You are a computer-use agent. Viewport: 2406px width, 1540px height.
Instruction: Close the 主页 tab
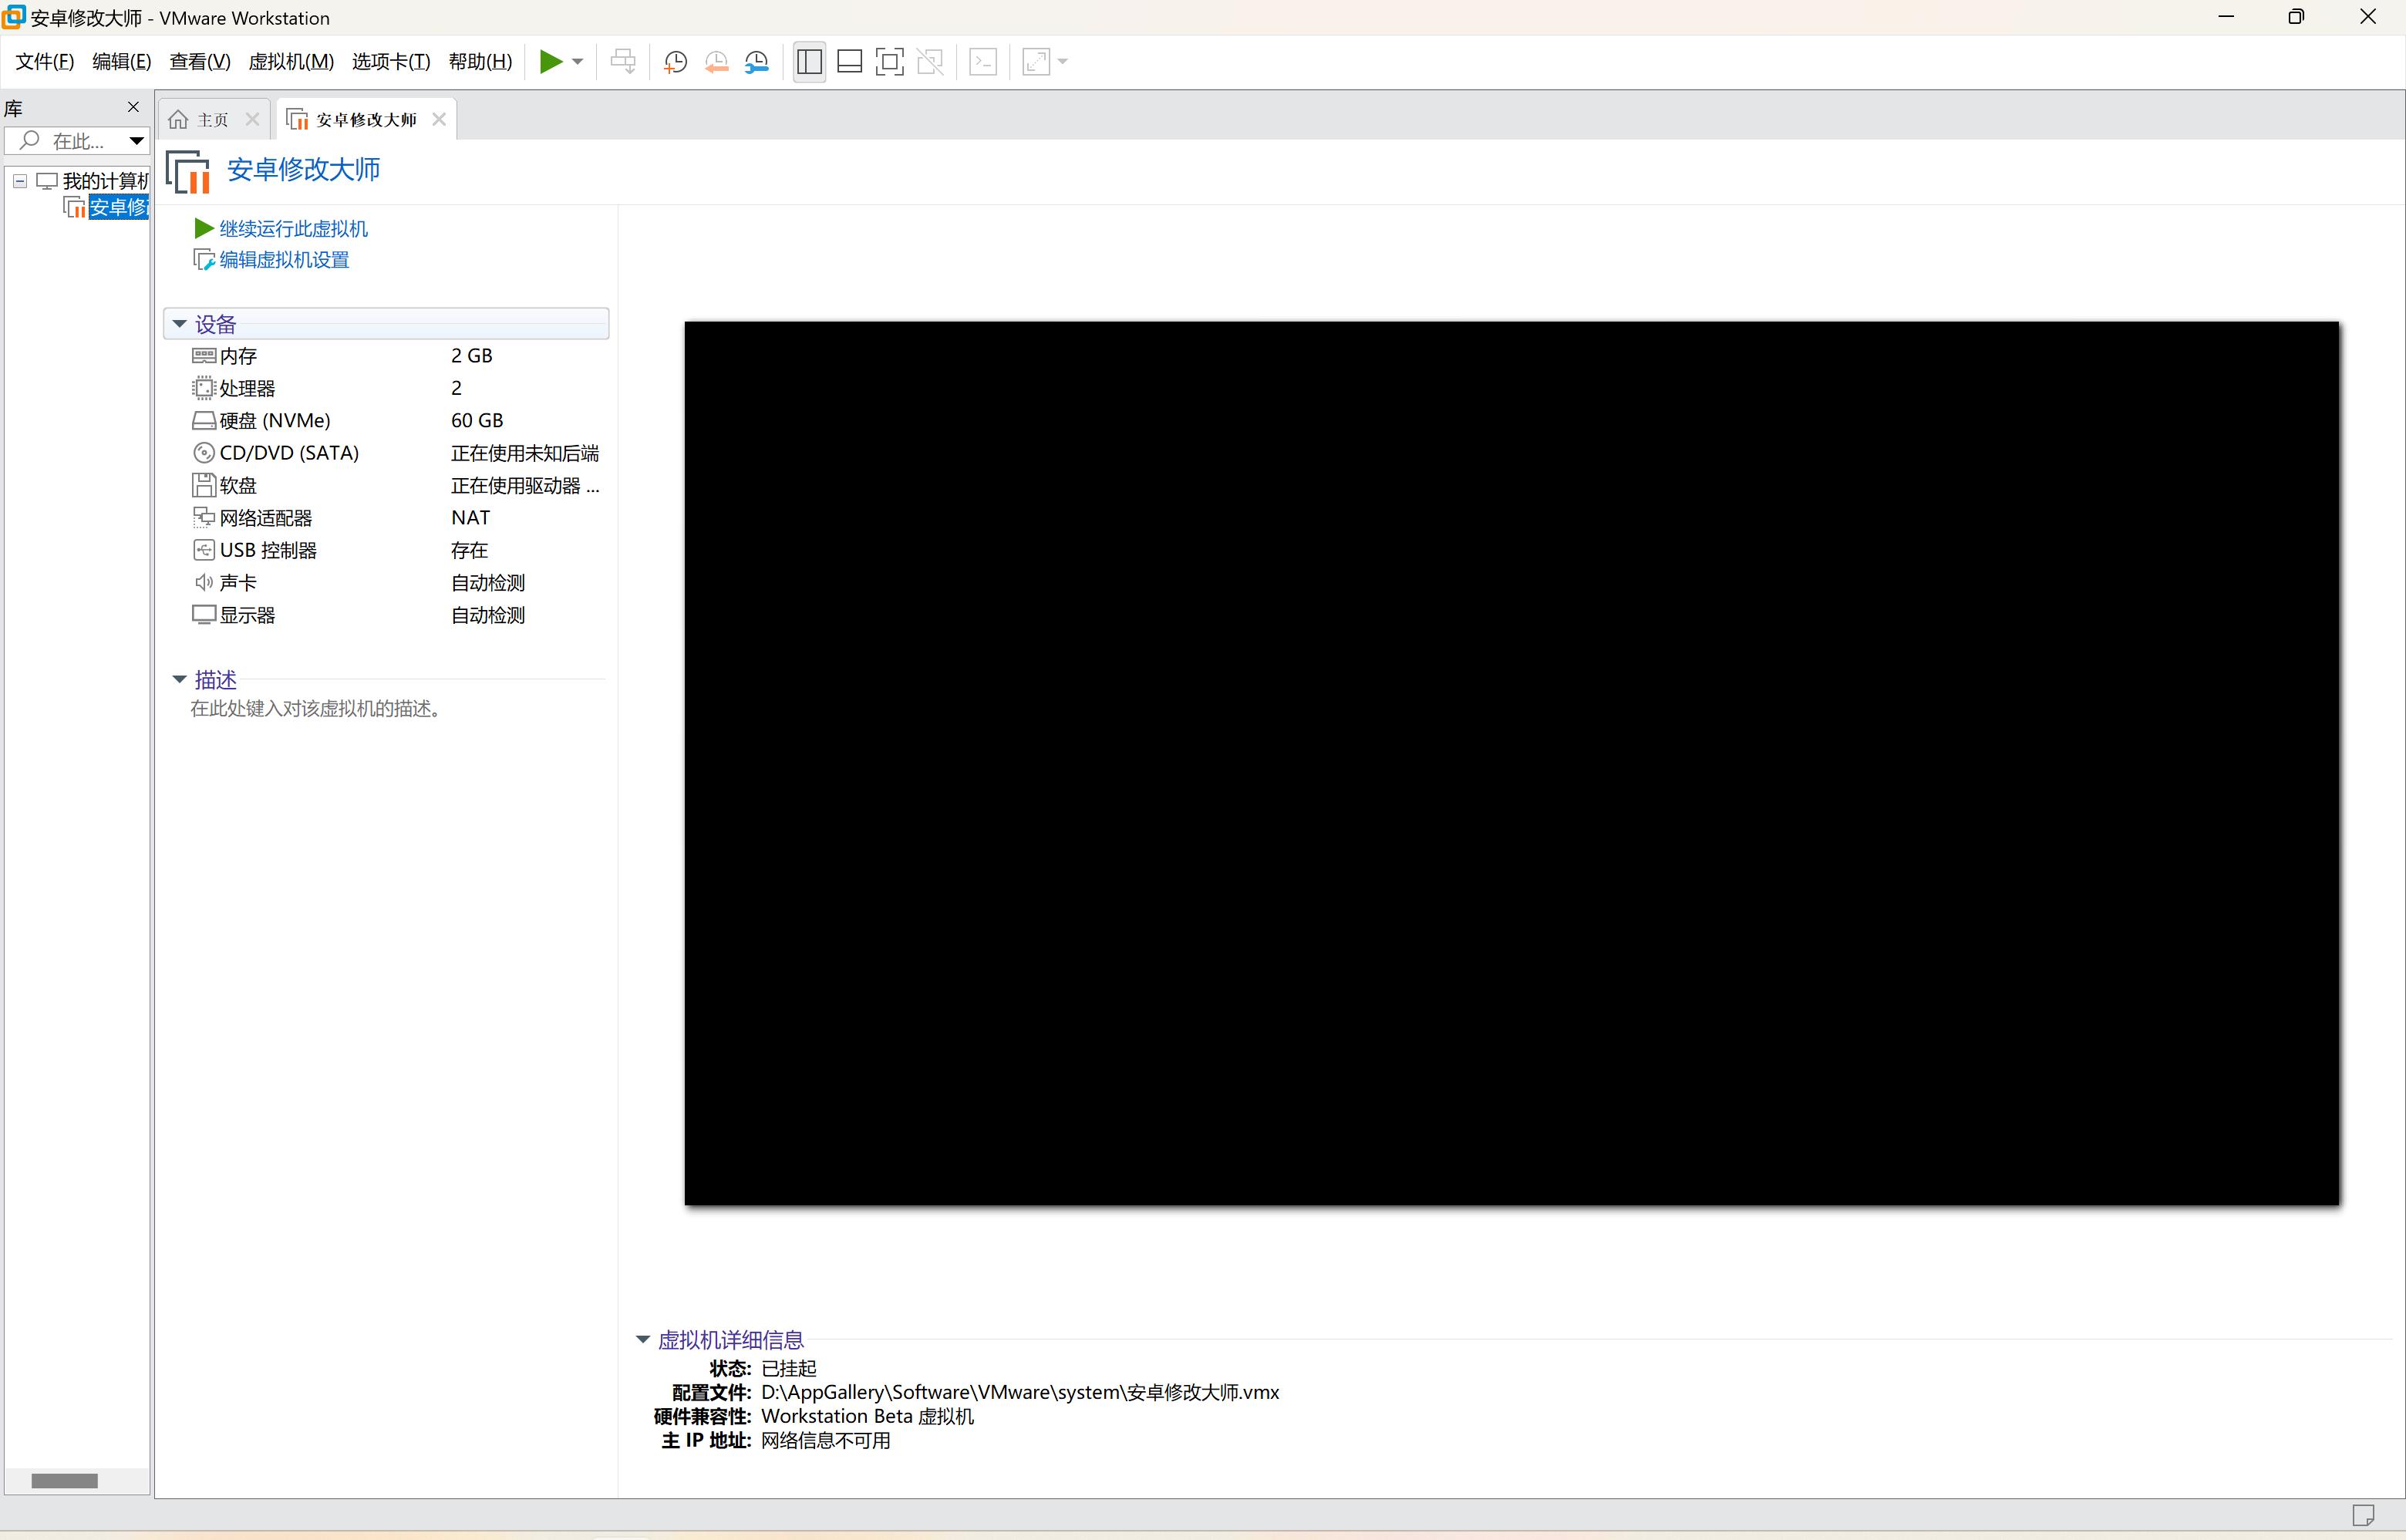pos(253,120)
